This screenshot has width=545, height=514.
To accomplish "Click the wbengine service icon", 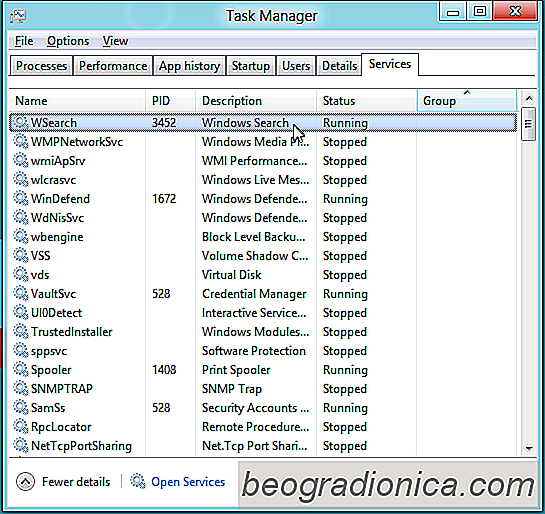I will (21, 237).
